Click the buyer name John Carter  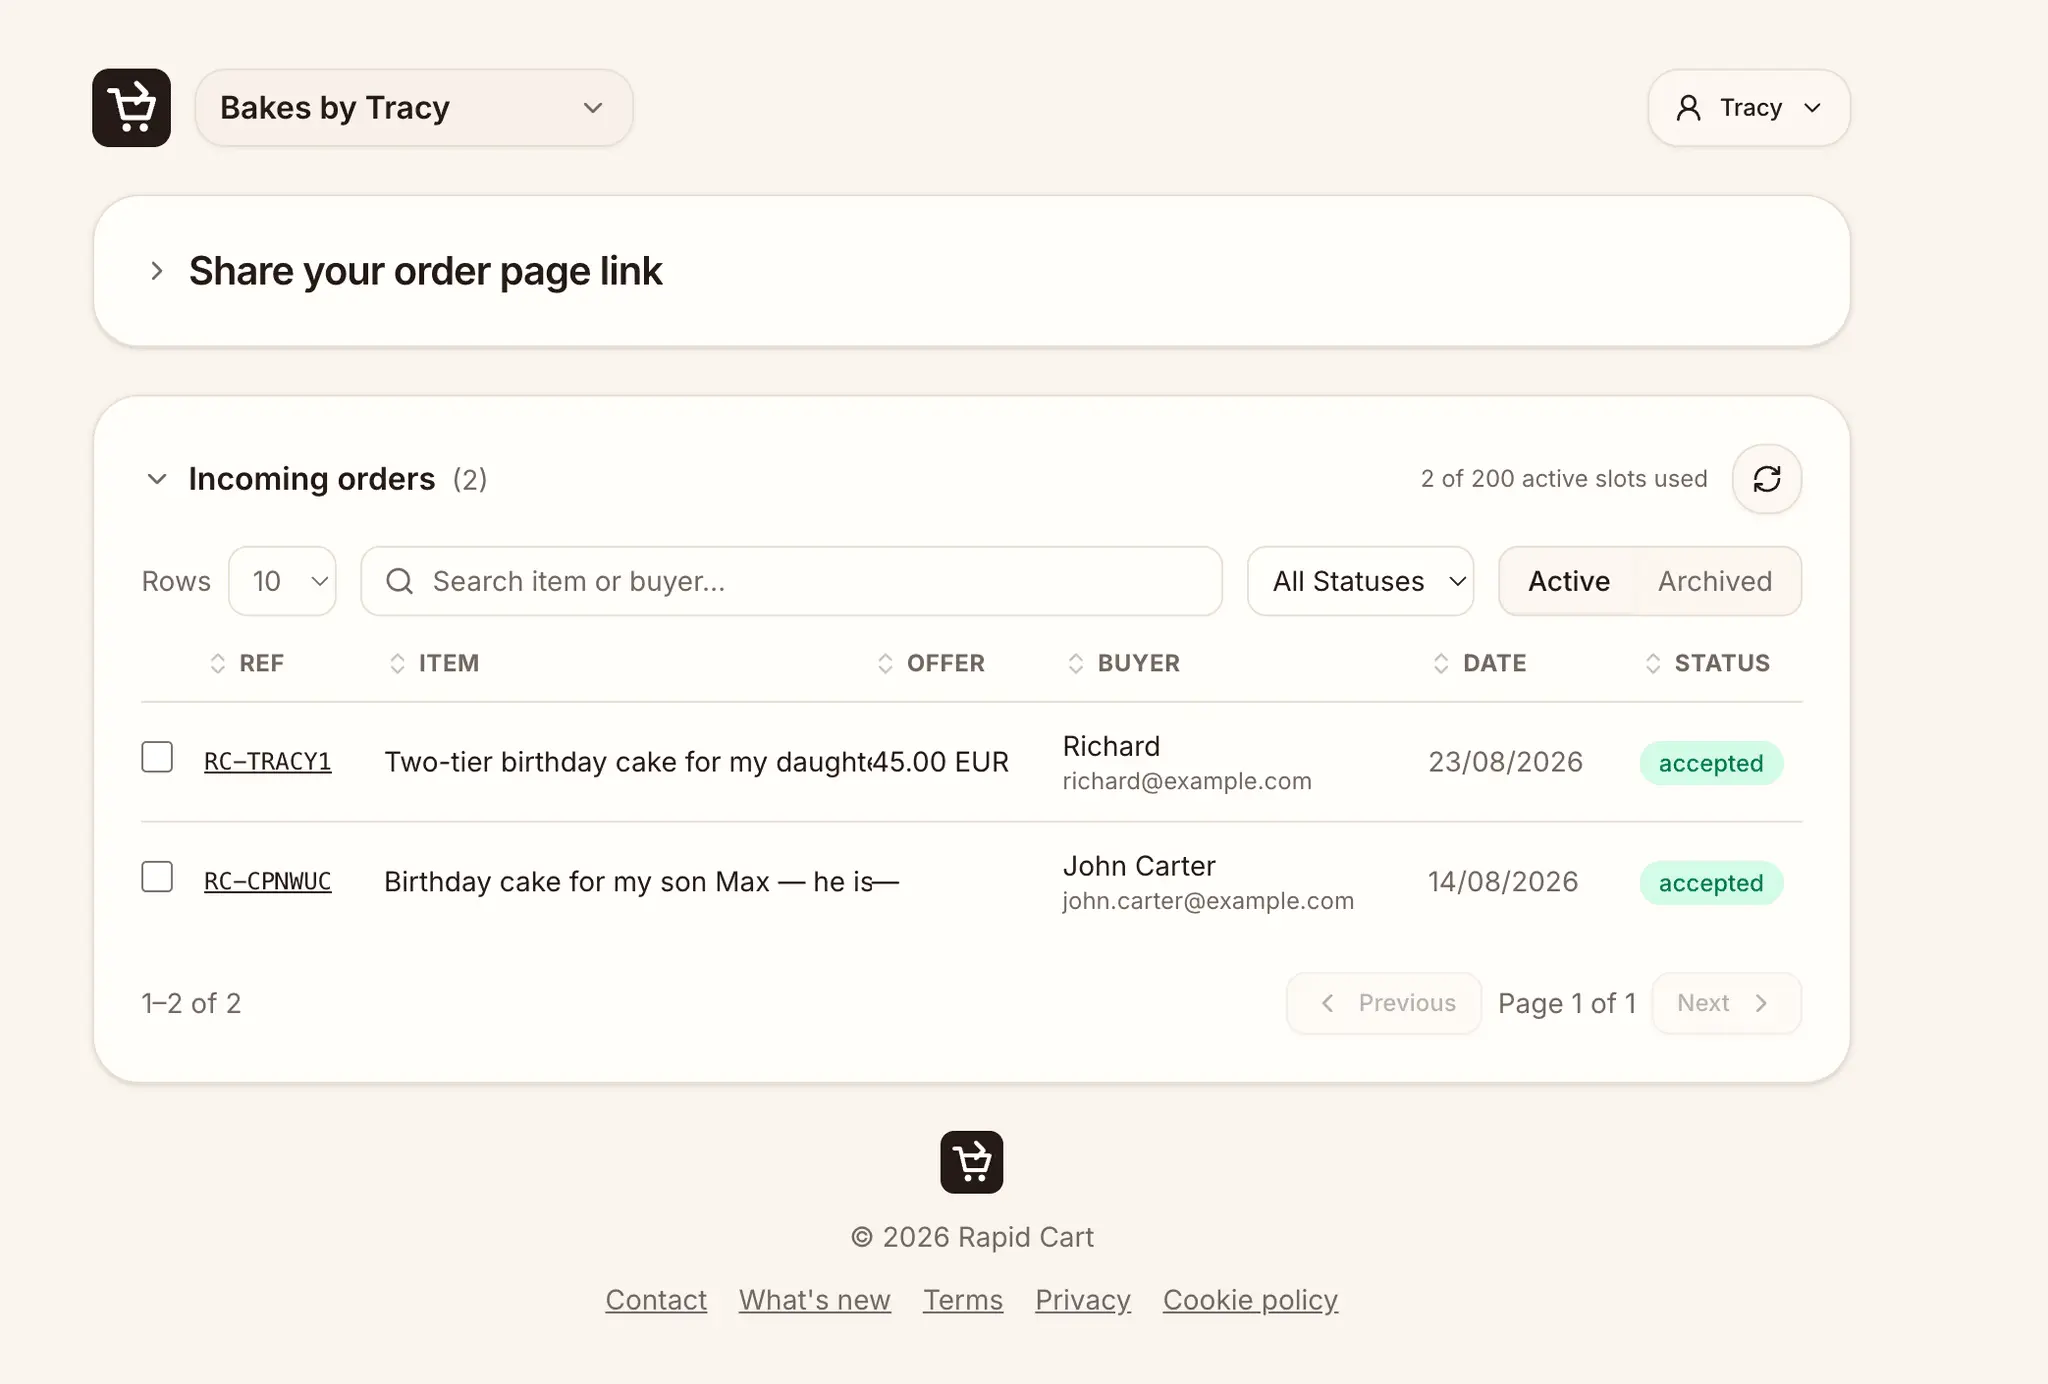pos(1139,866)
